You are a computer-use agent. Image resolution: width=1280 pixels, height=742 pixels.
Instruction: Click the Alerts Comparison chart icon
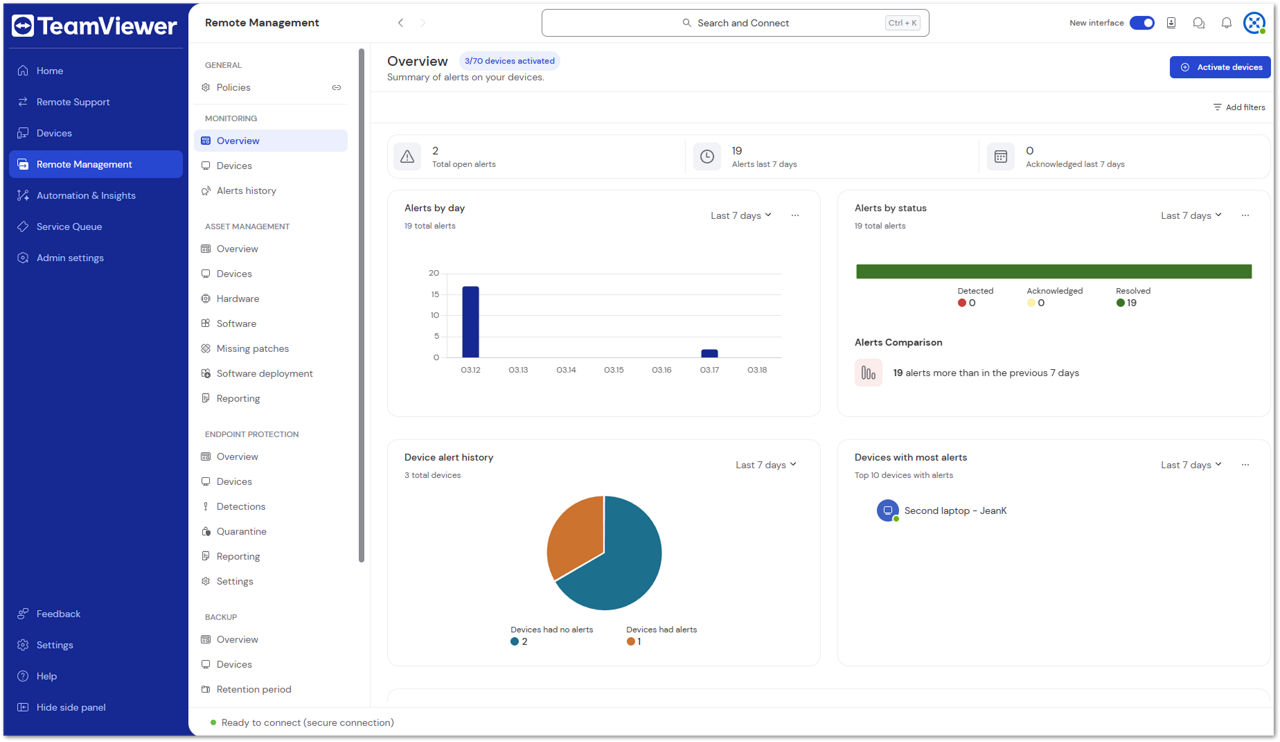pyautogui.click(x=868, y=373)
